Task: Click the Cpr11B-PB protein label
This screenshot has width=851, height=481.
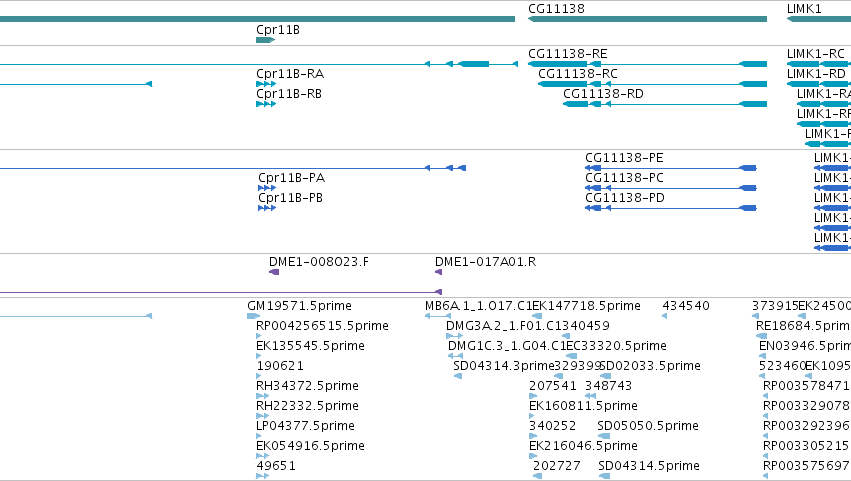Action: [x=290, y=198]
